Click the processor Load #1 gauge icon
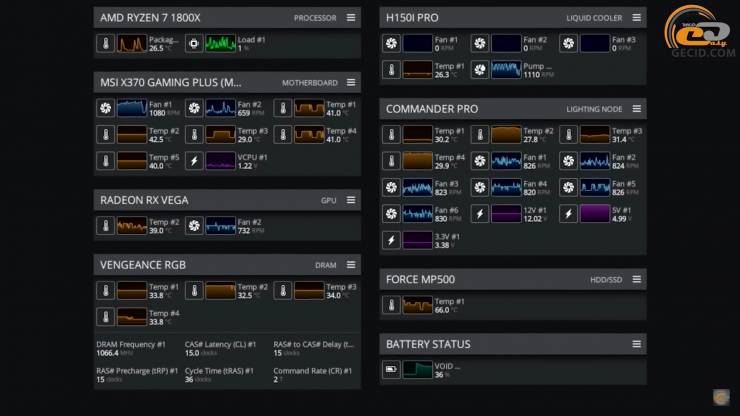This screenshot has width=740, height=416. (x=194, y=44)
